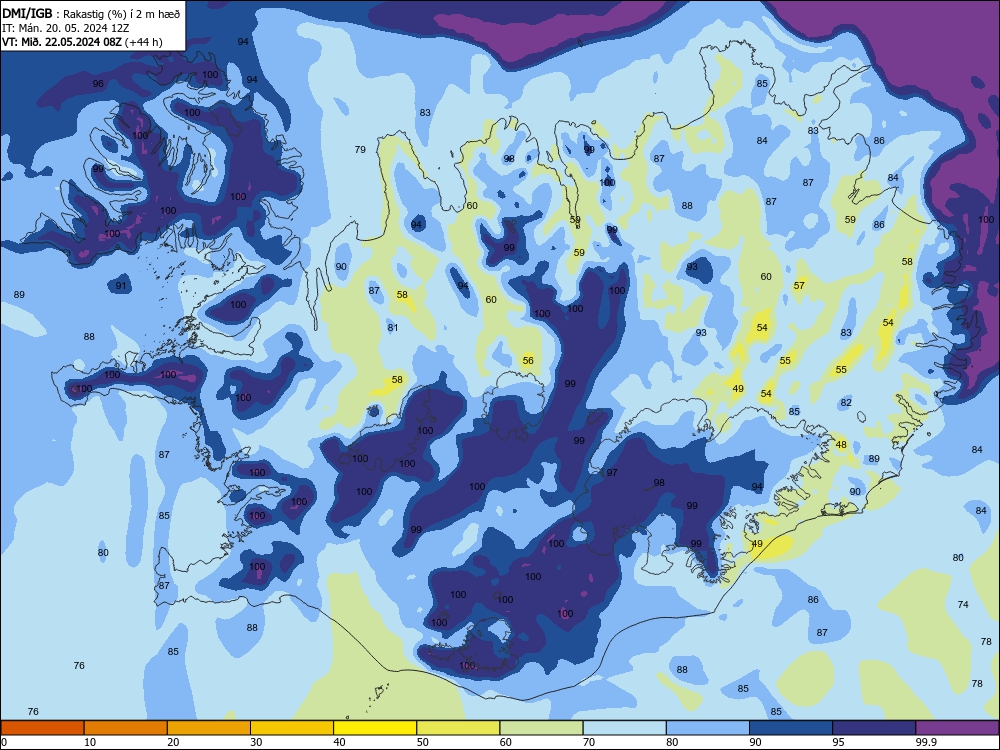This screenshot has height=750, width=1000.
Task: Click the legend tick label 70
Action: tap(589, 742)
